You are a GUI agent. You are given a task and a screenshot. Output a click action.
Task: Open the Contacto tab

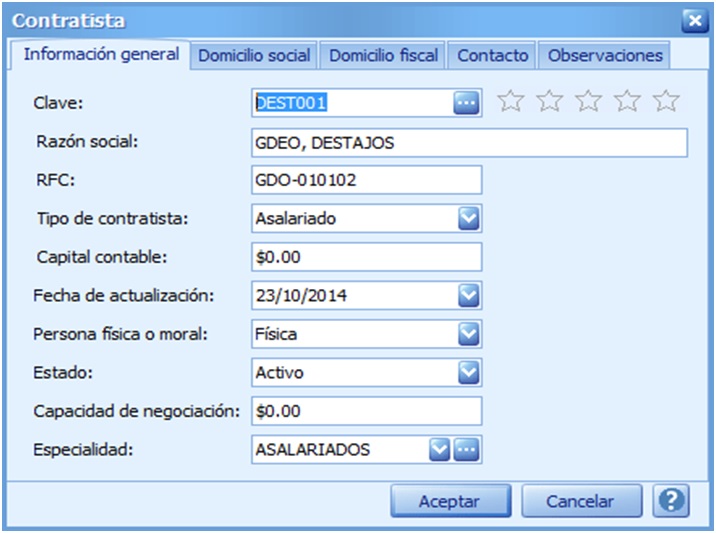coord(492,55)
